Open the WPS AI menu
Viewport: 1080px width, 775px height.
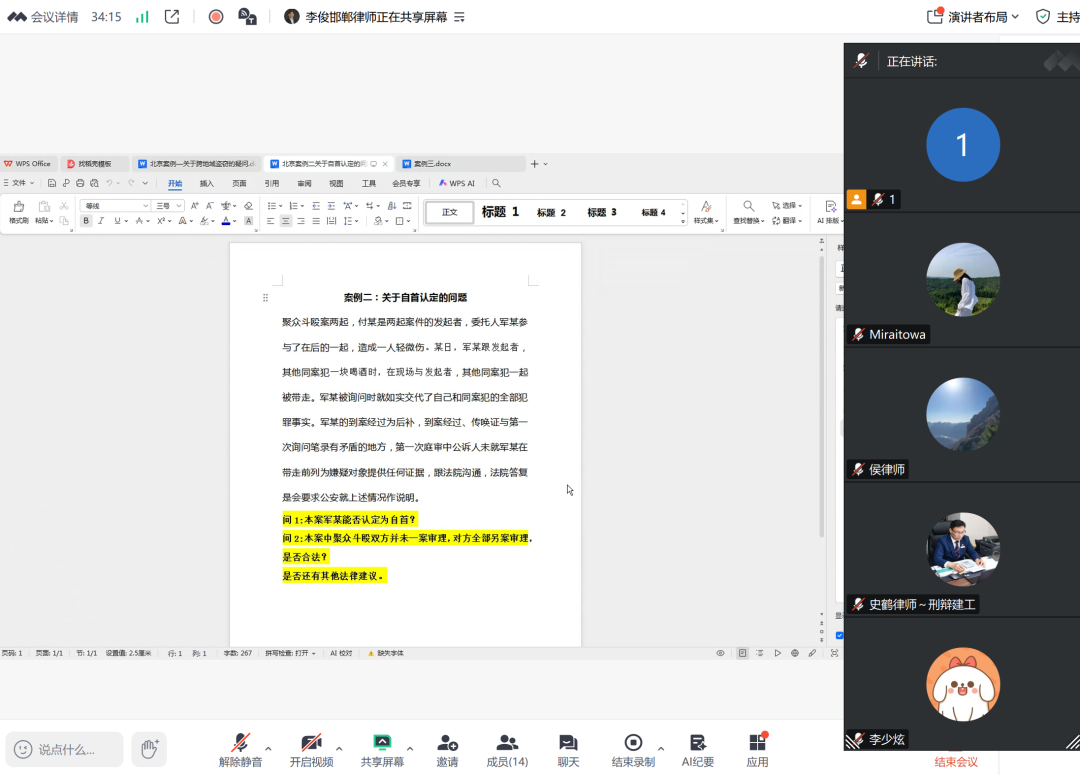click(x=457, y=183)
